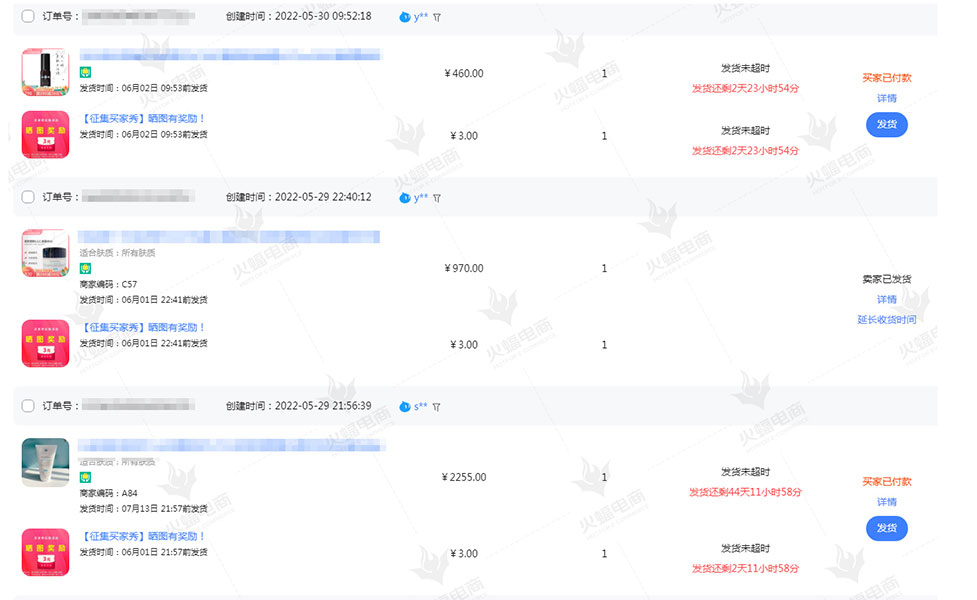Click filter icon beside the 22:40:12 order buyer
The width and height of the screenshot is (977, 600).
[437, 198]
